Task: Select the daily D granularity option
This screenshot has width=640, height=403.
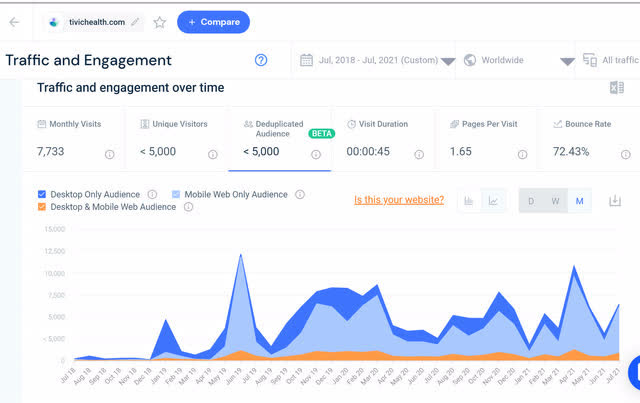Action: click(531, 201)
